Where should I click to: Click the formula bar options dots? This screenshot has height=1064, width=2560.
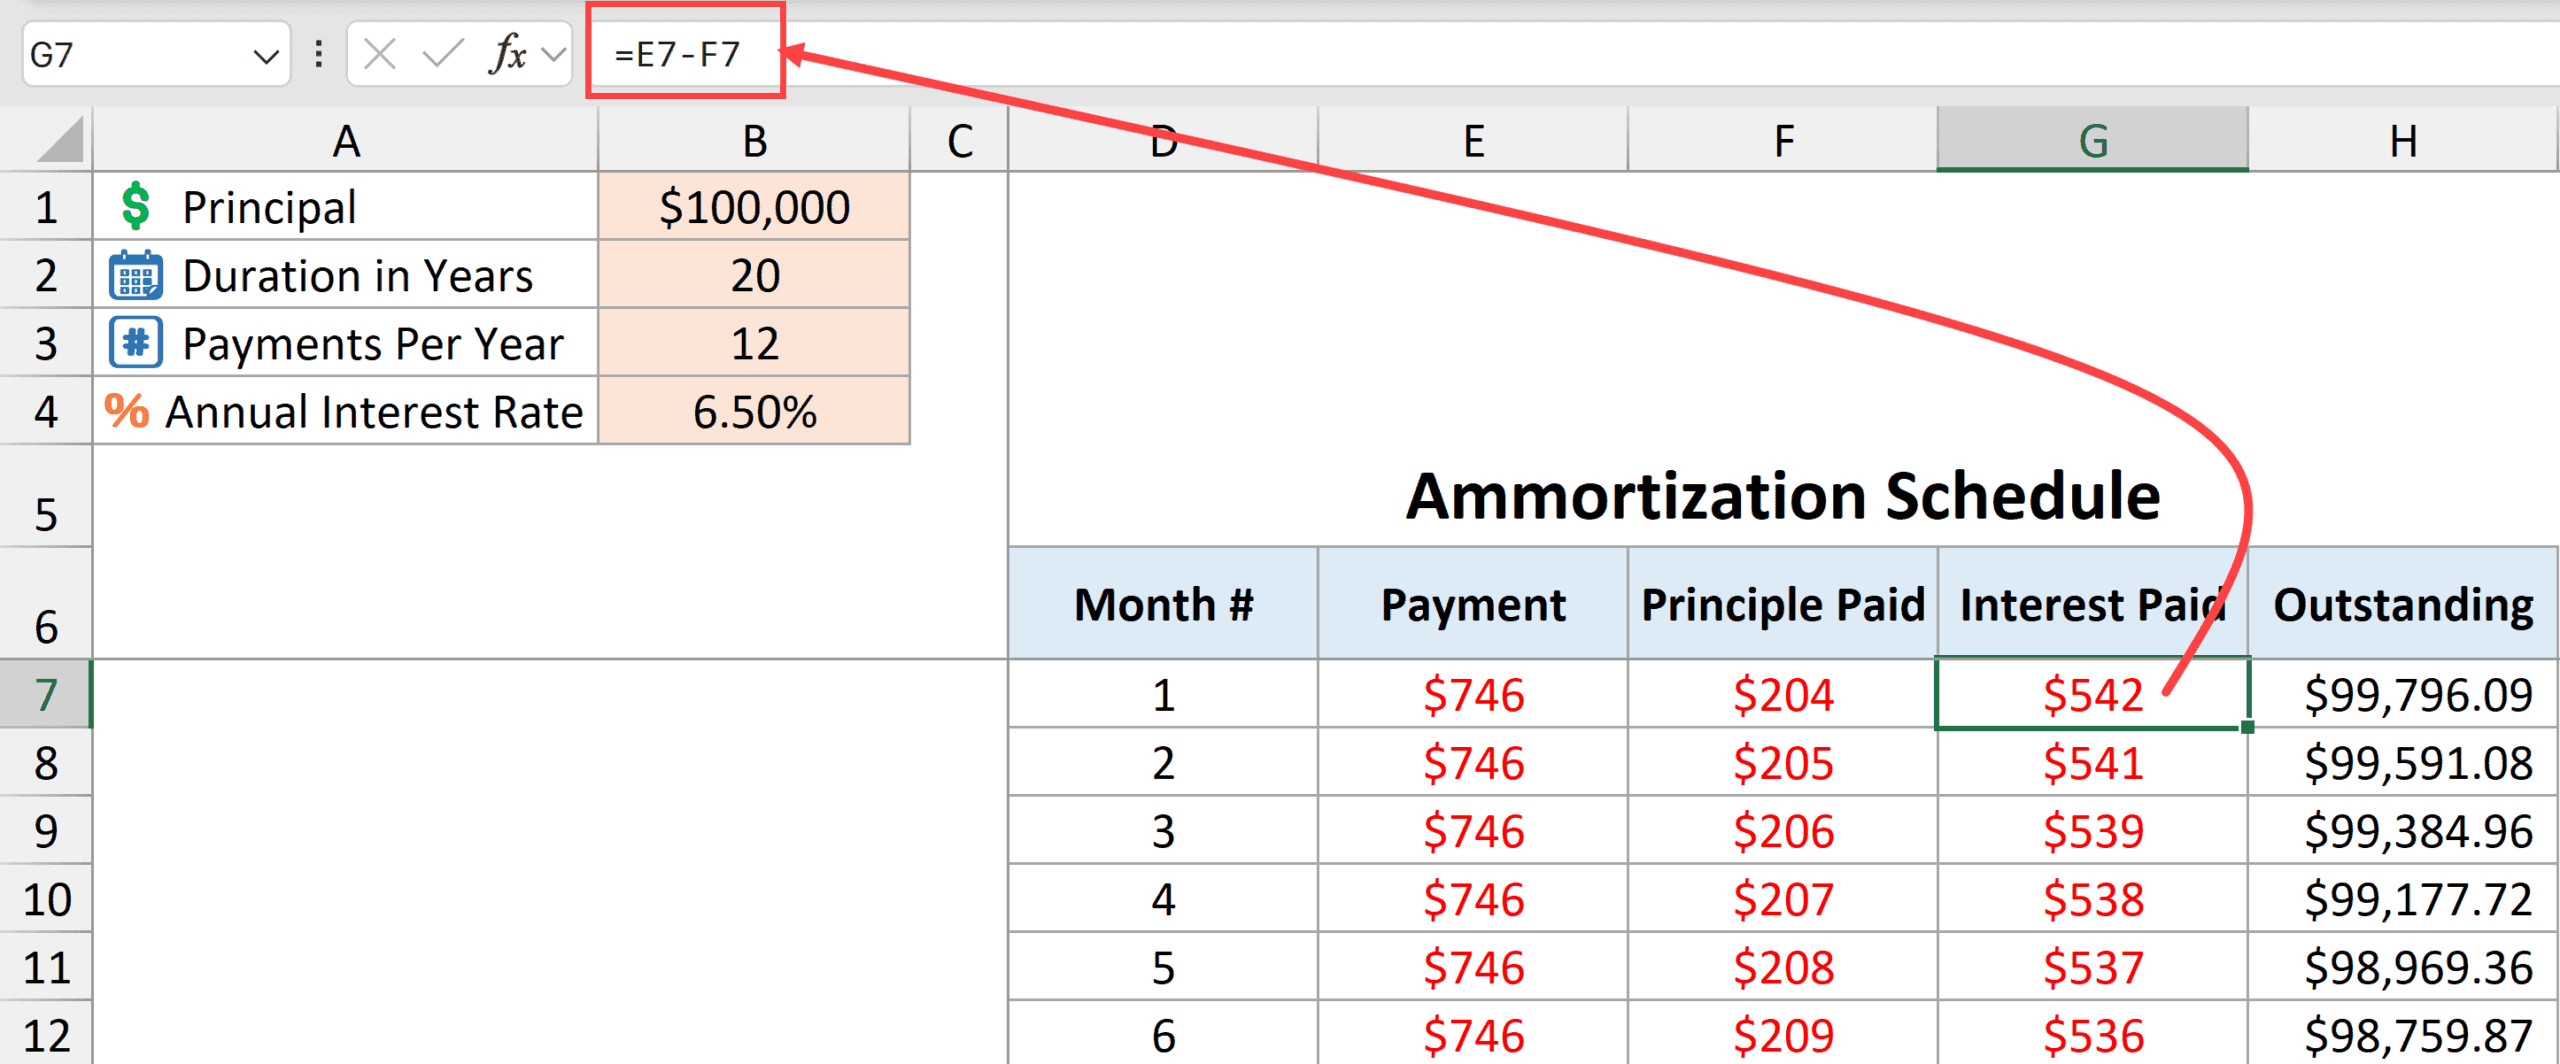pyautogui.click(x=319, y=54)
